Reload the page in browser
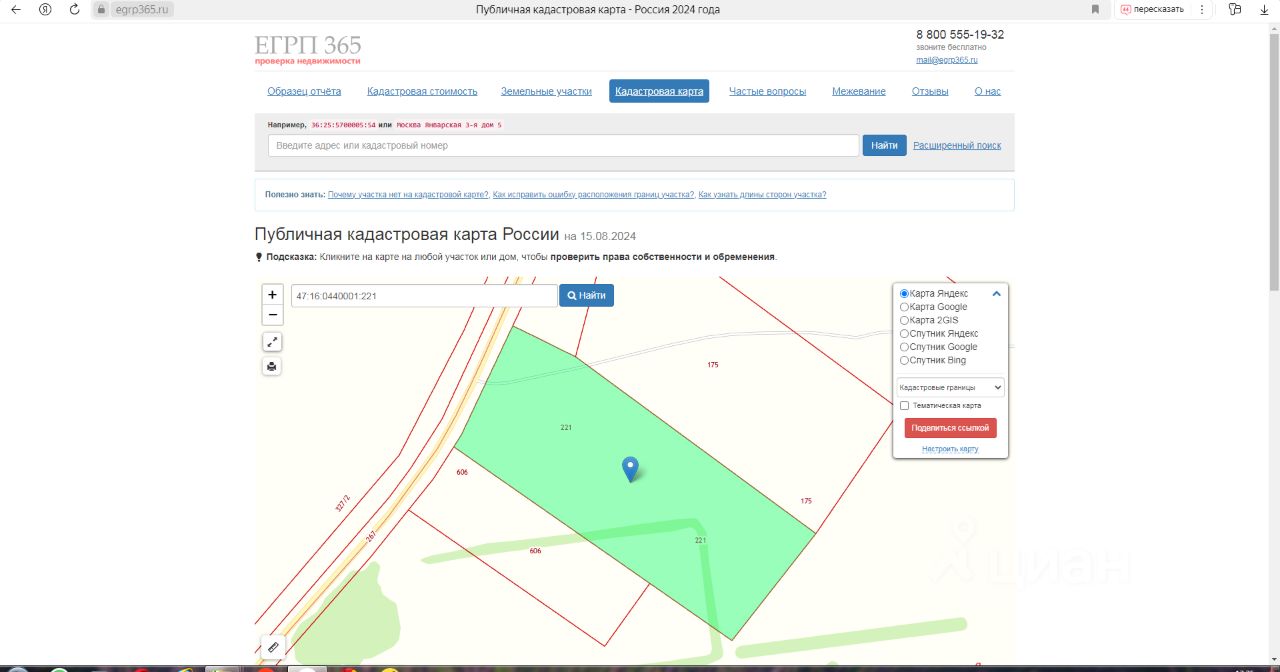Image resolution: width=1280 pixels, height=672 pixels. (x=75, y=9)
